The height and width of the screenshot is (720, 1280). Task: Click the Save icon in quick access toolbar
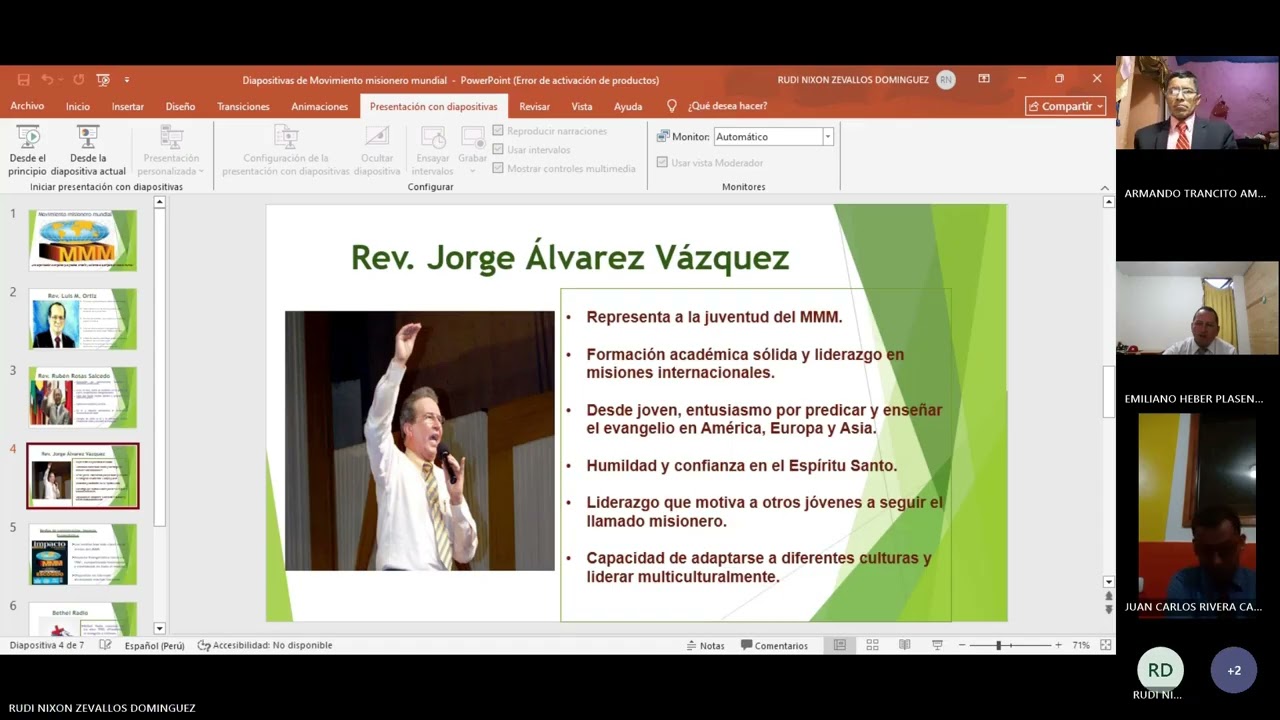23,80
